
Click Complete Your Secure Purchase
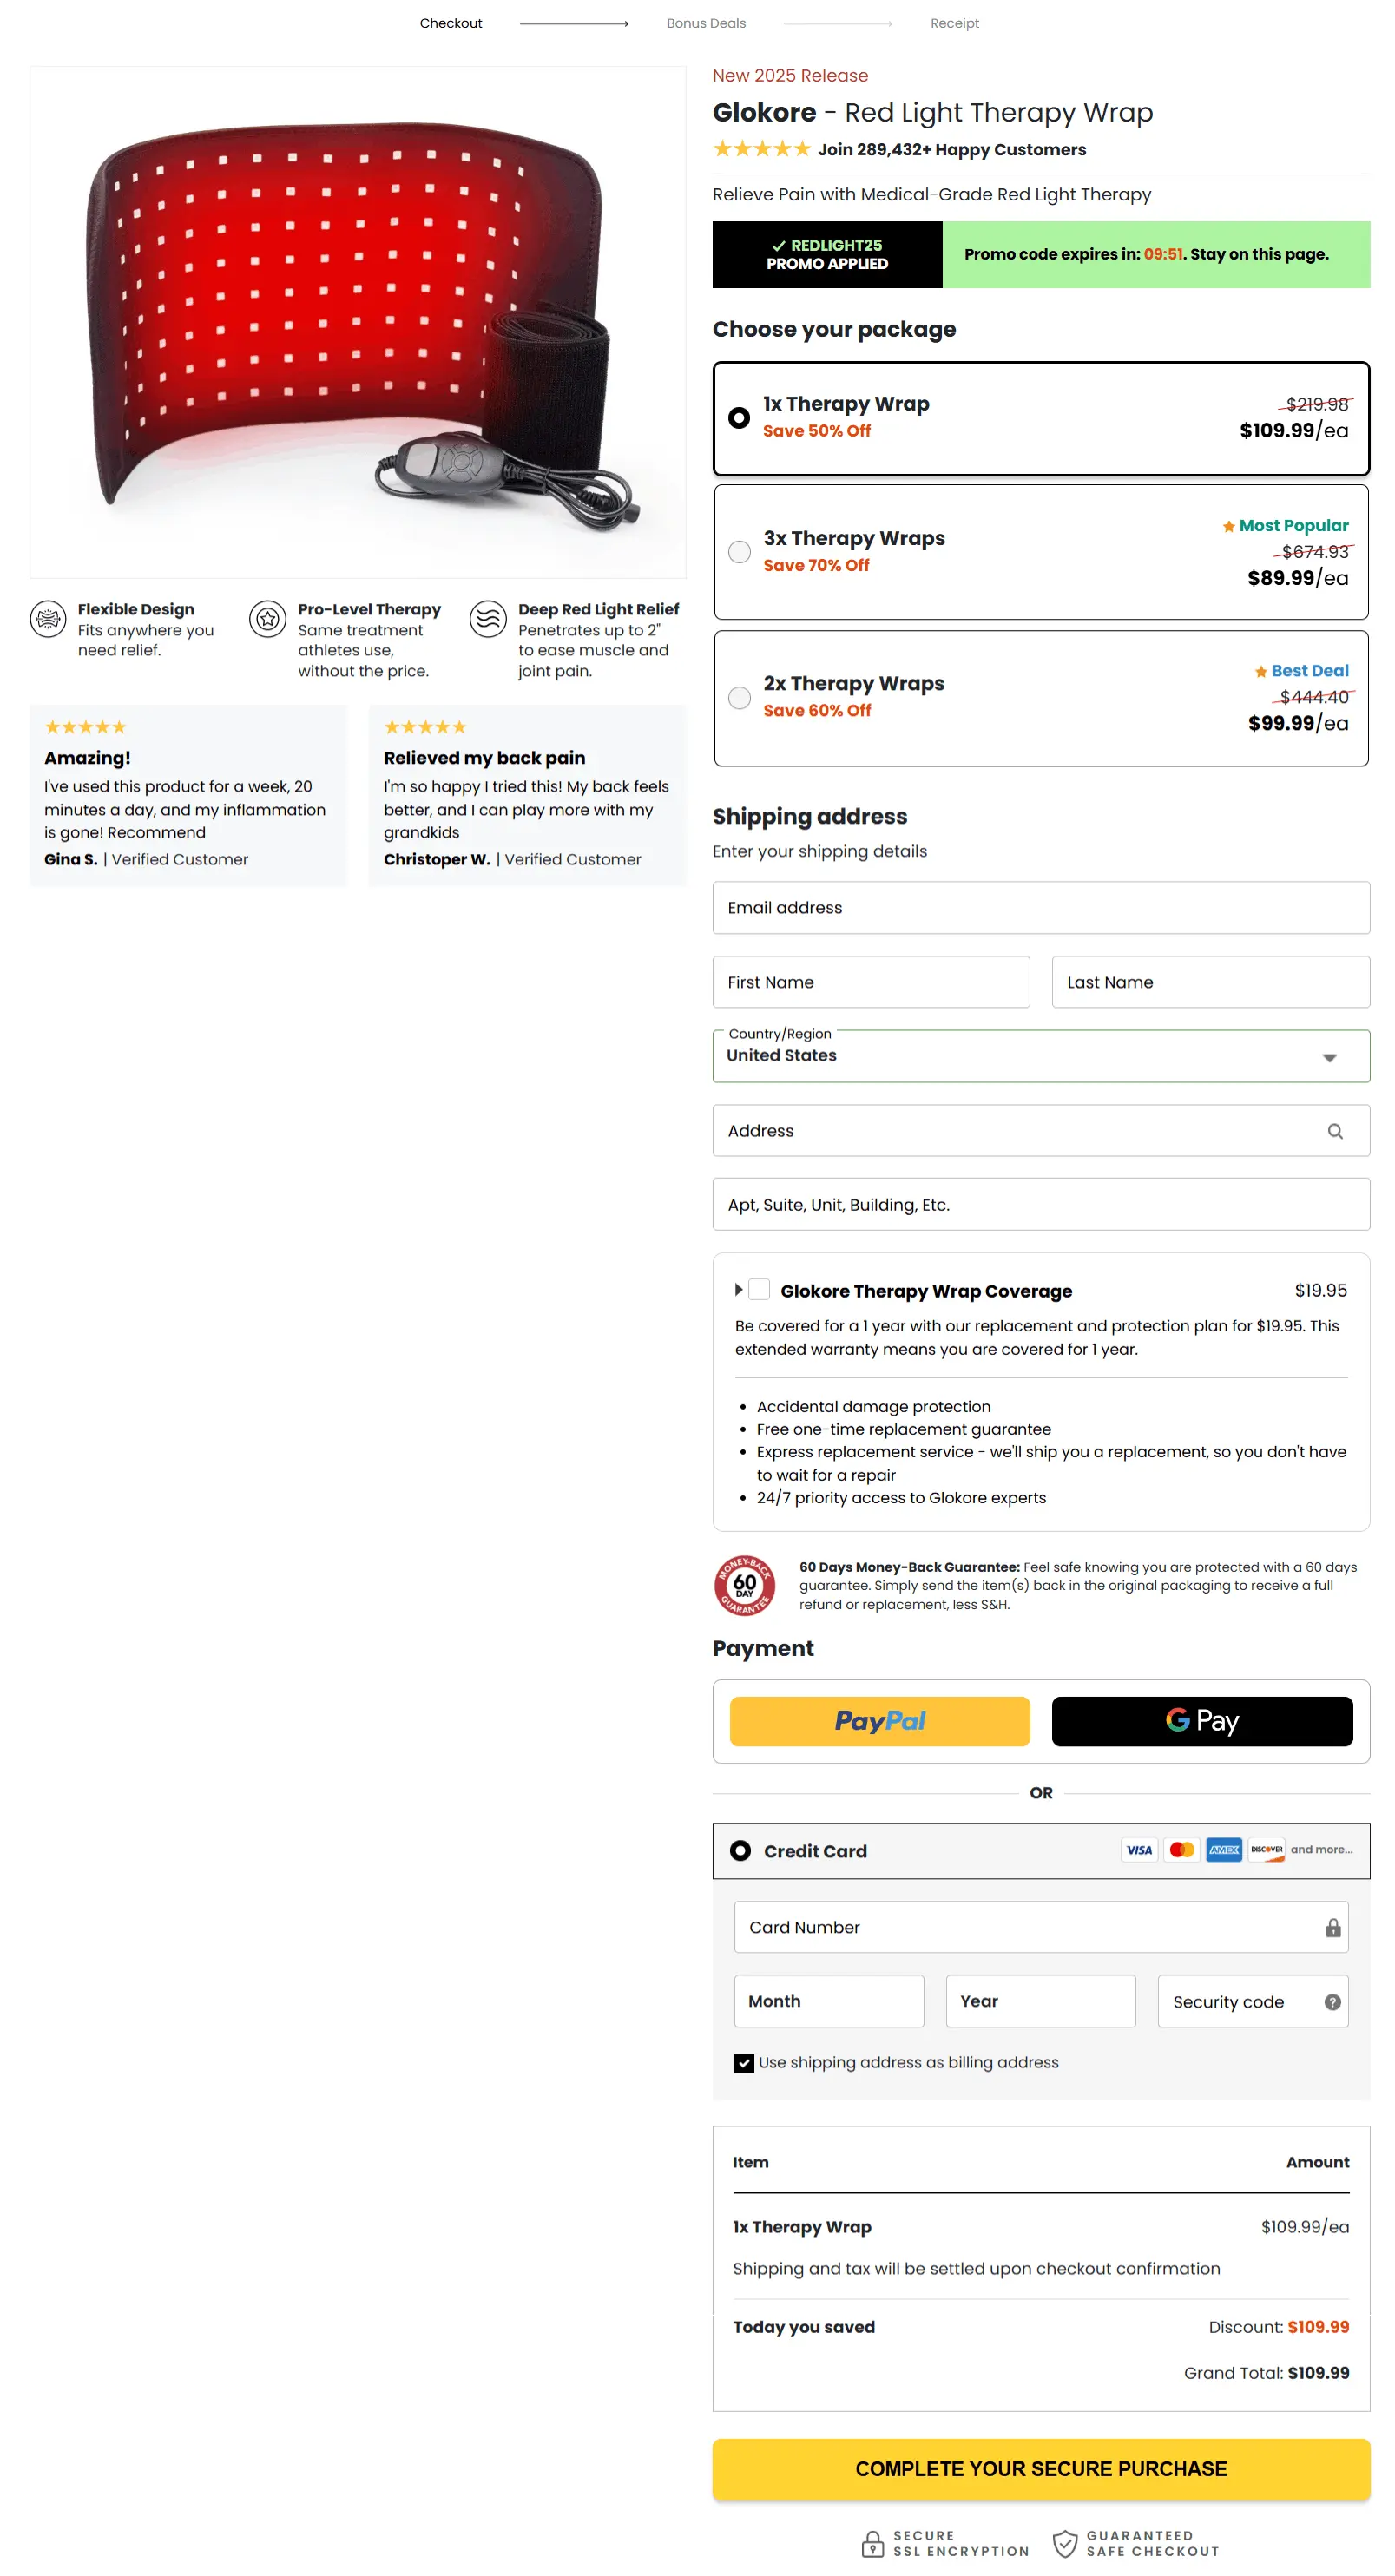coord(1040,2468)
